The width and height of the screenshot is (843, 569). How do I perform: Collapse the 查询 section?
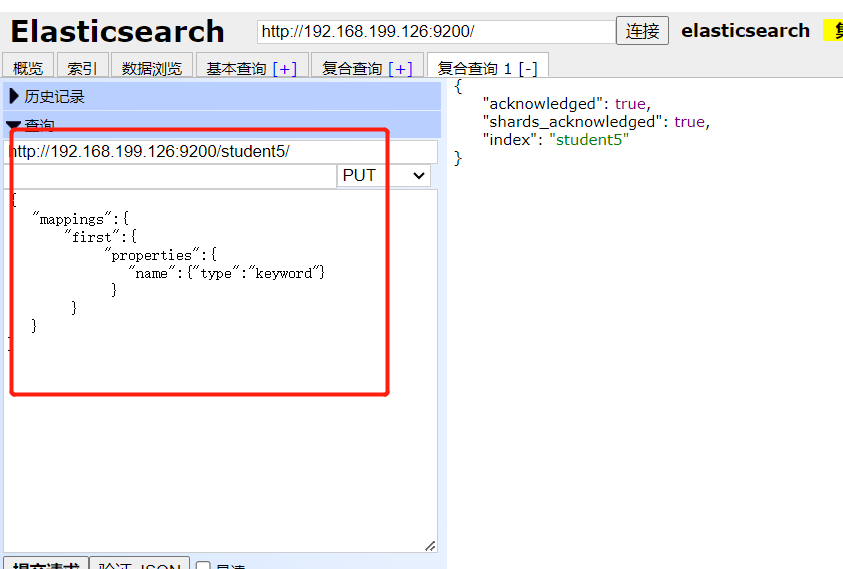tap(222, 124)
